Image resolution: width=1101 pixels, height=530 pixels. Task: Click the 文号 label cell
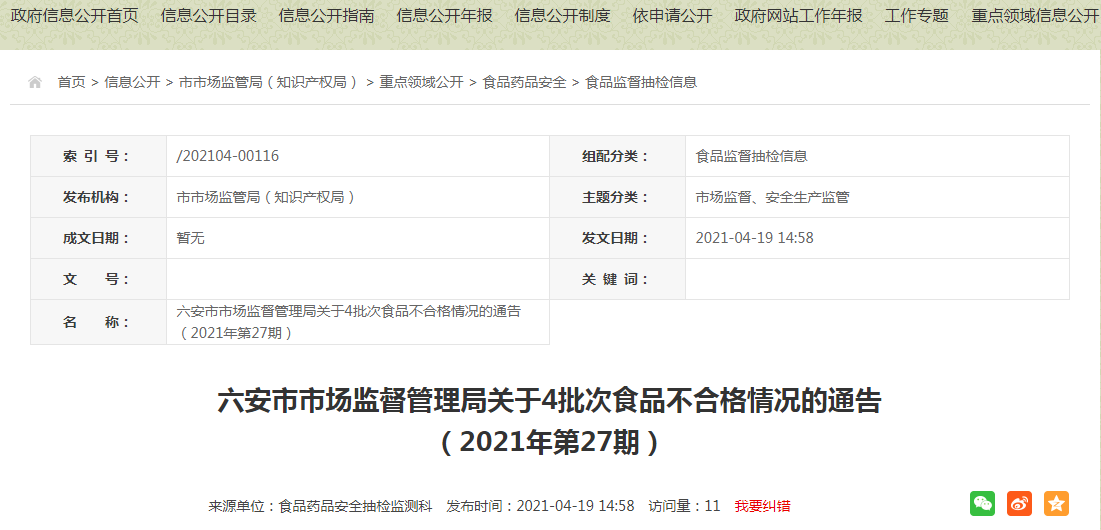[x=98, y=279]
